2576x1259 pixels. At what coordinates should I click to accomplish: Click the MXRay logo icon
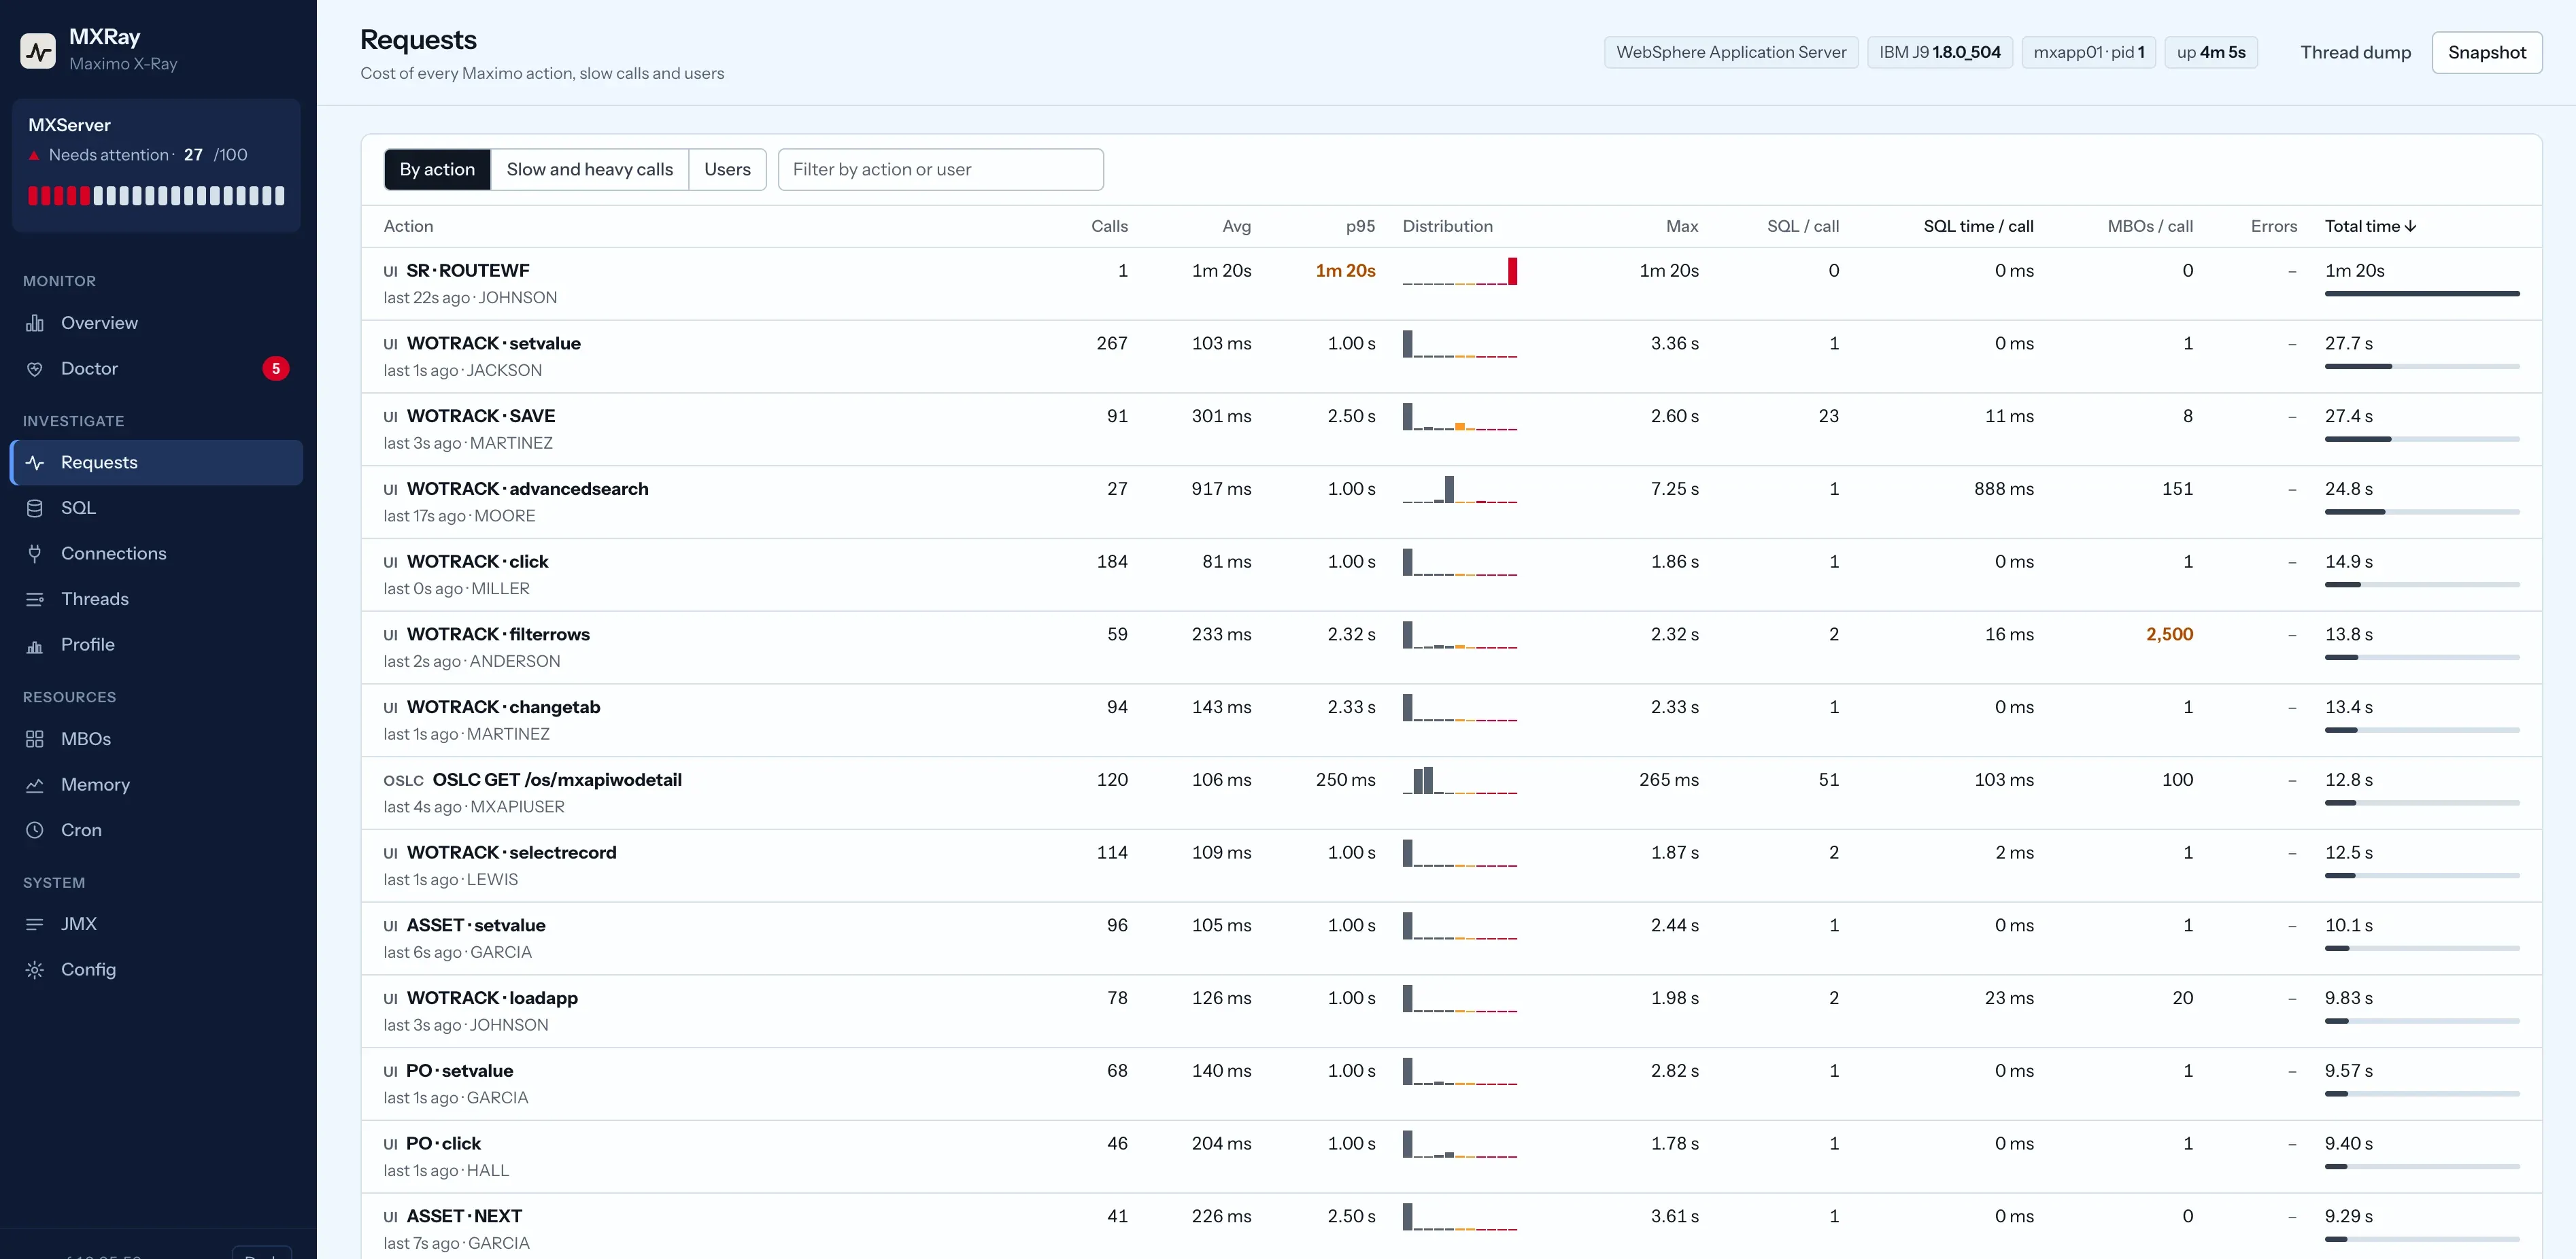click(x=38, y=50)
